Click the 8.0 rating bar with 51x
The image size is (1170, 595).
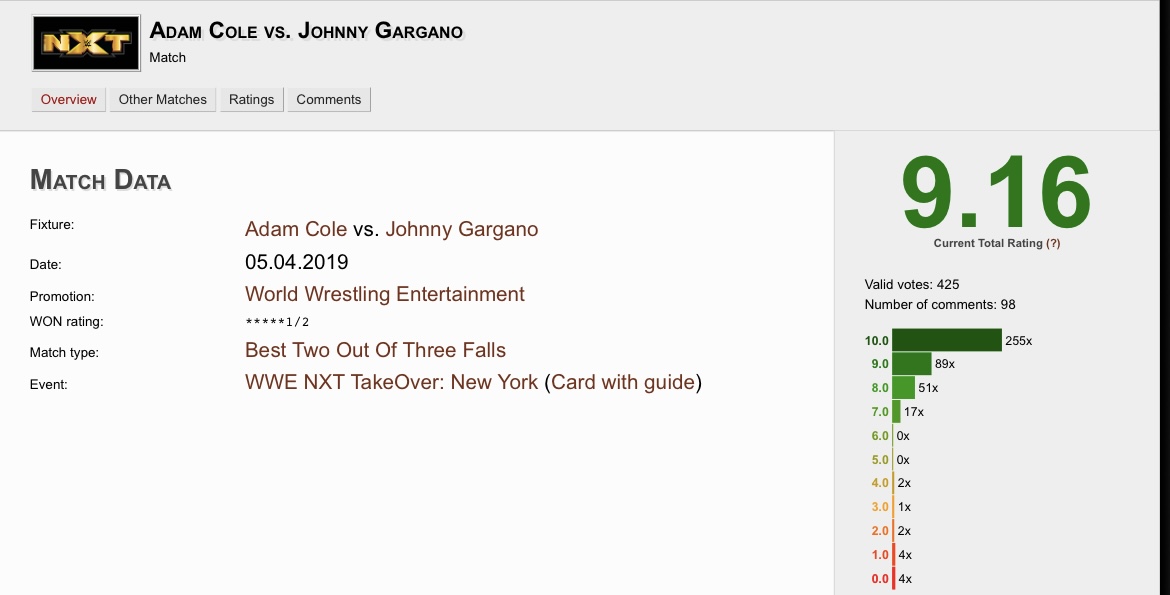pos(904,387)
